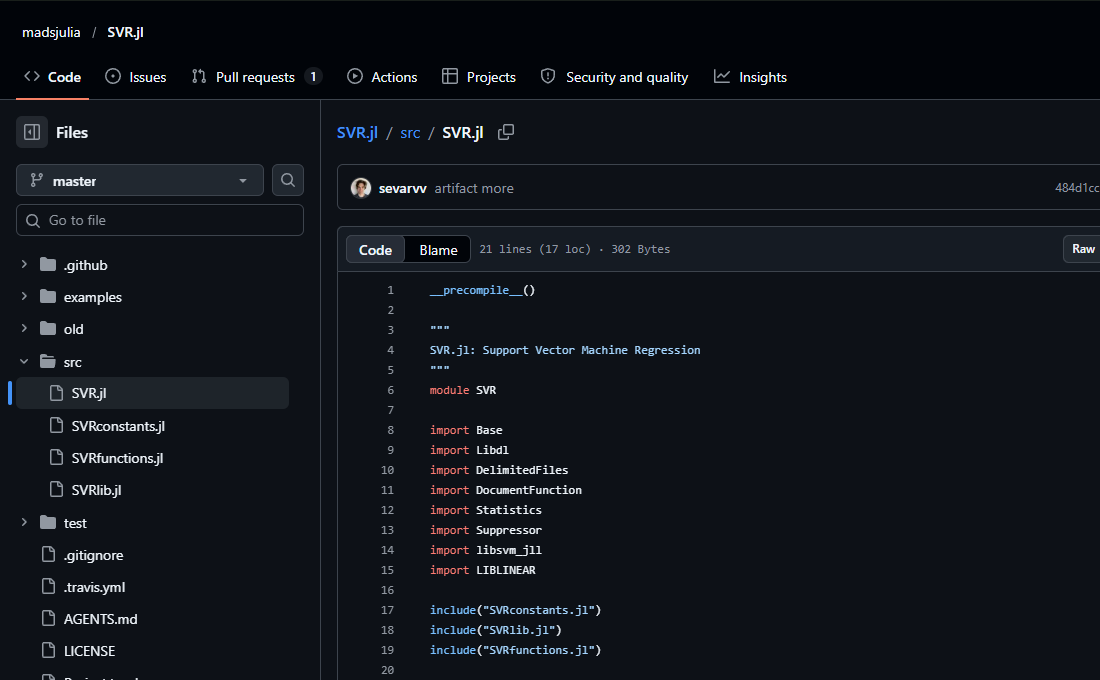Viewport: 1100px width, 680px height.
Task: Click the search files magnifier button
Action: tap(288, 180)
